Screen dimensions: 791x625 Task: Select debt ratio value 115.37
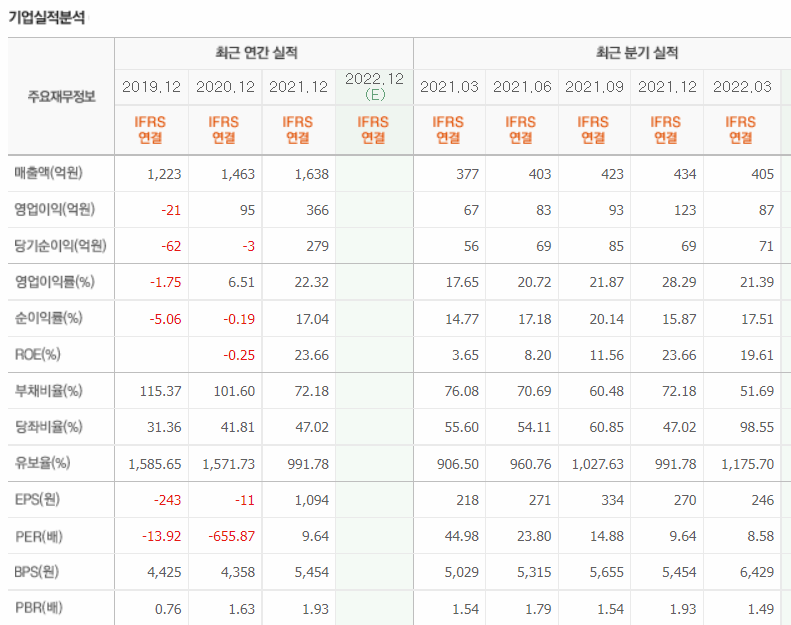click(160, 391)
